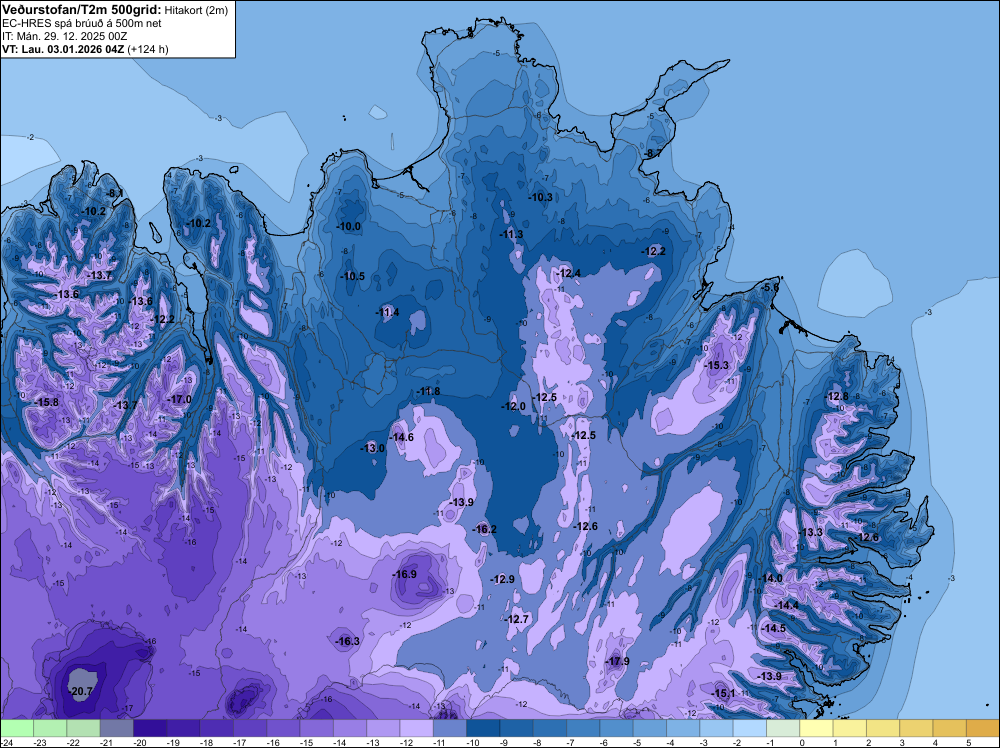Select the -10.3 temperature value
Viewport: 1000px width, 748px height.
541,197
